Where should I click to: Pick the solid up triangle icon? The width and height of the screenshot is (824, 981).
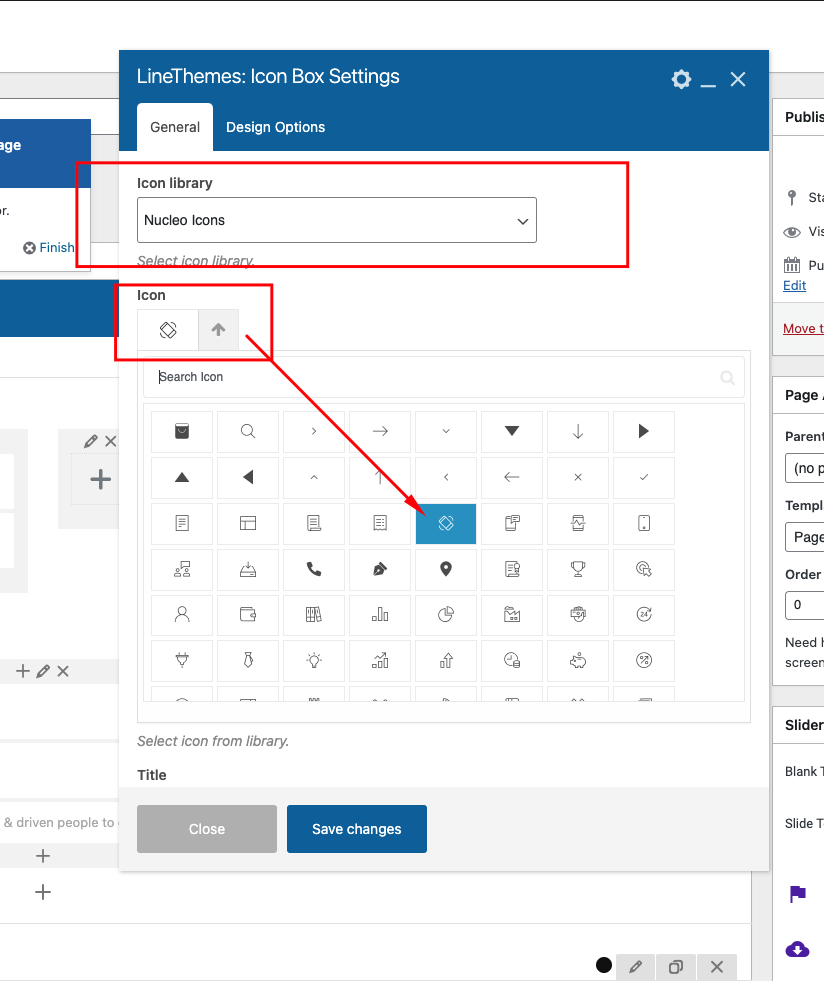182,477
